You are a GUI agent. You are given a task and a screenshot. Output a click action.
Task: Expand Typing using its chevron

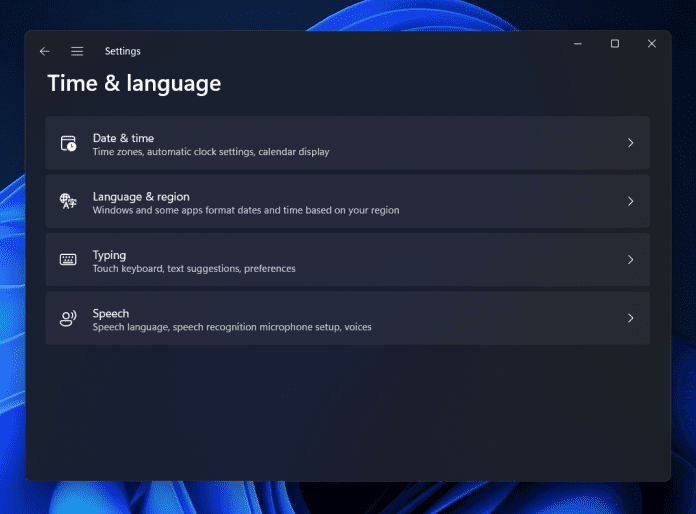click(630, 260)
